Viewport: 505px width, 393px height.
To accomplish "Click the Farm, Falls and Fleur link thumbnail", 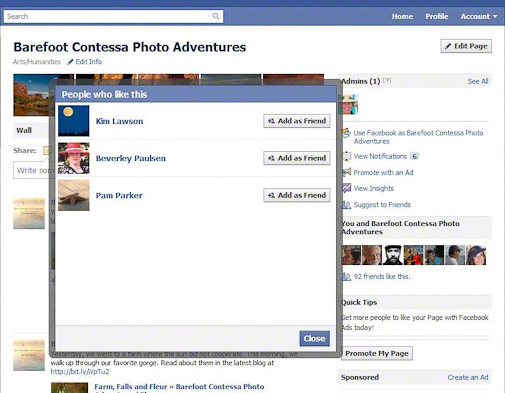I will (x=69, y=388).
